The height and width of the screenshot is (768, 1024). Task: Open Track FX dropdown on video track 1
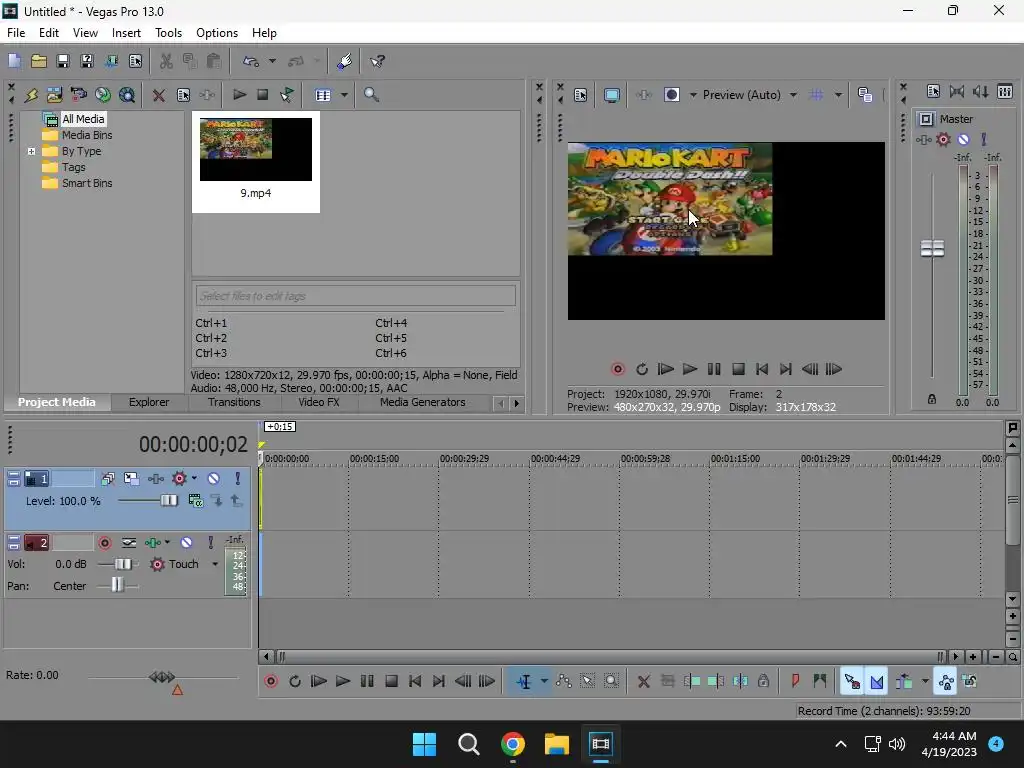(194, 479)
